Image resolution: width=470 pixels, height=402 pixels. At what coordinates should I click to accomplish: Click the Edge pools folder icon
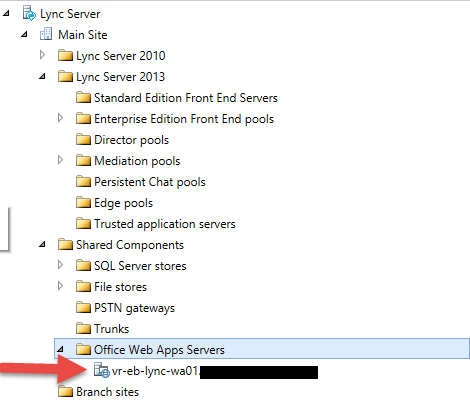pos(83,203)
